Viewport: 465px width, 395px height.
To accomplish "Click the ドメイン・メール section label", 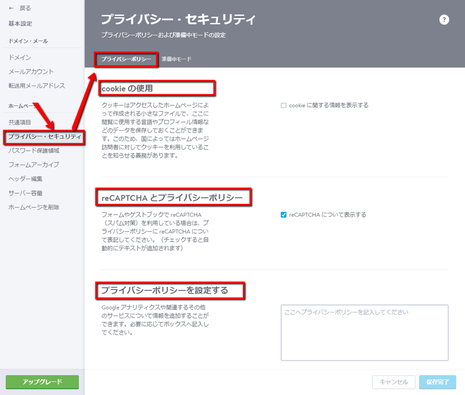I will [x=28, y=41].
